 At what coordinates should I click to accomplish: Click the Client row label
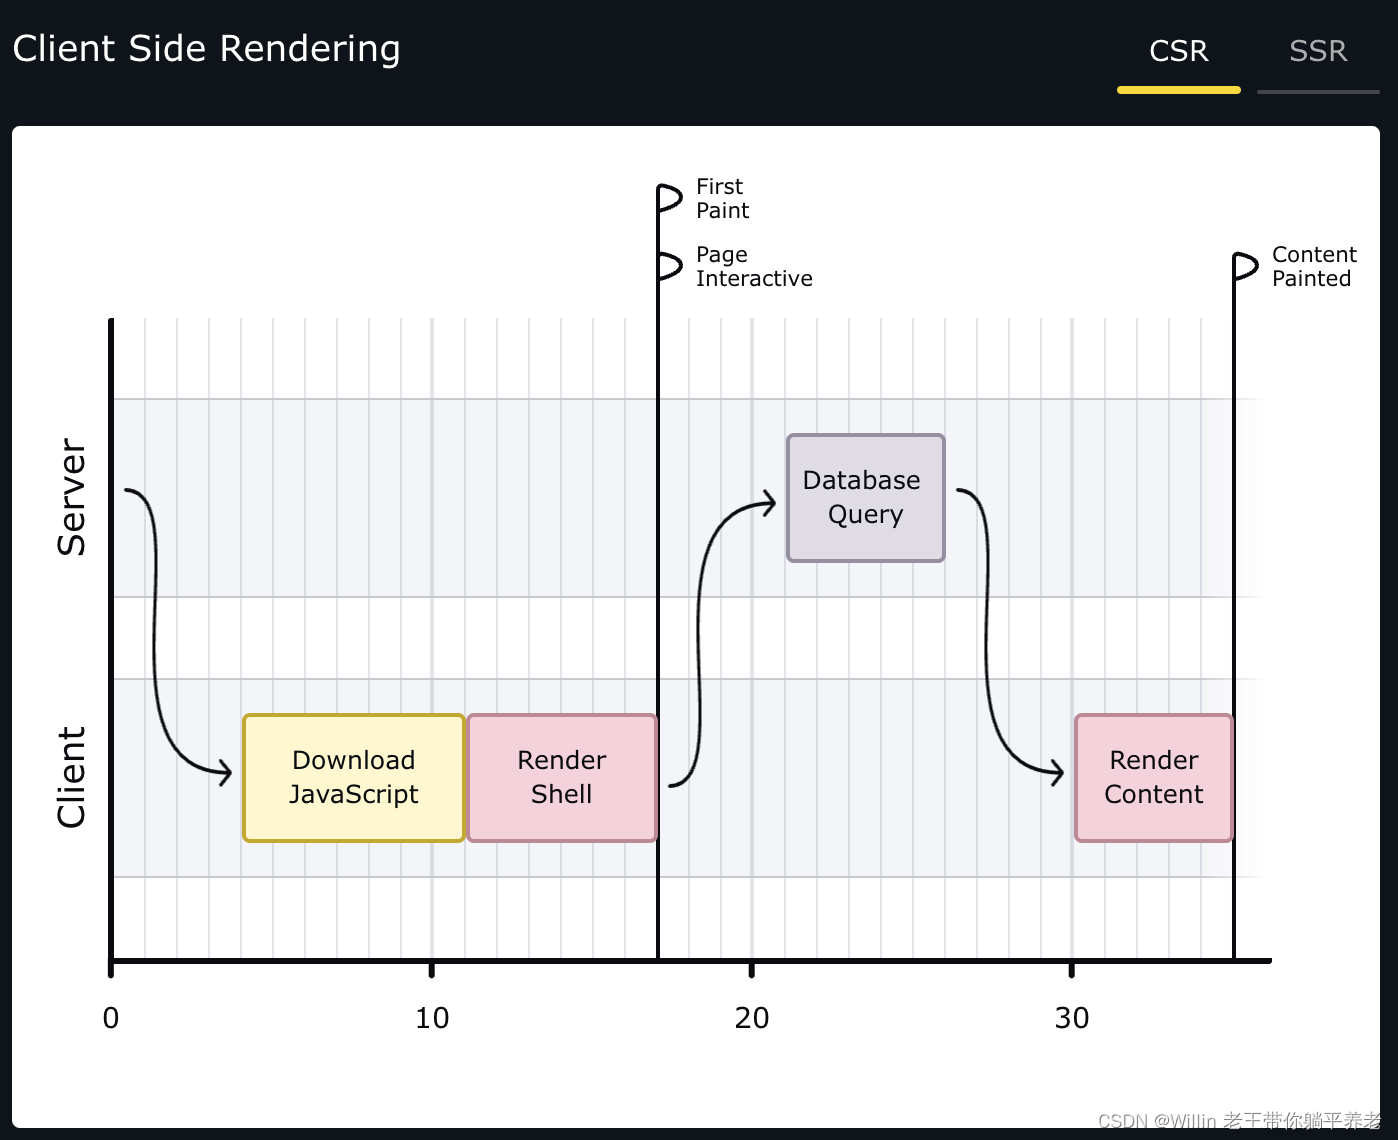[71, 777]
